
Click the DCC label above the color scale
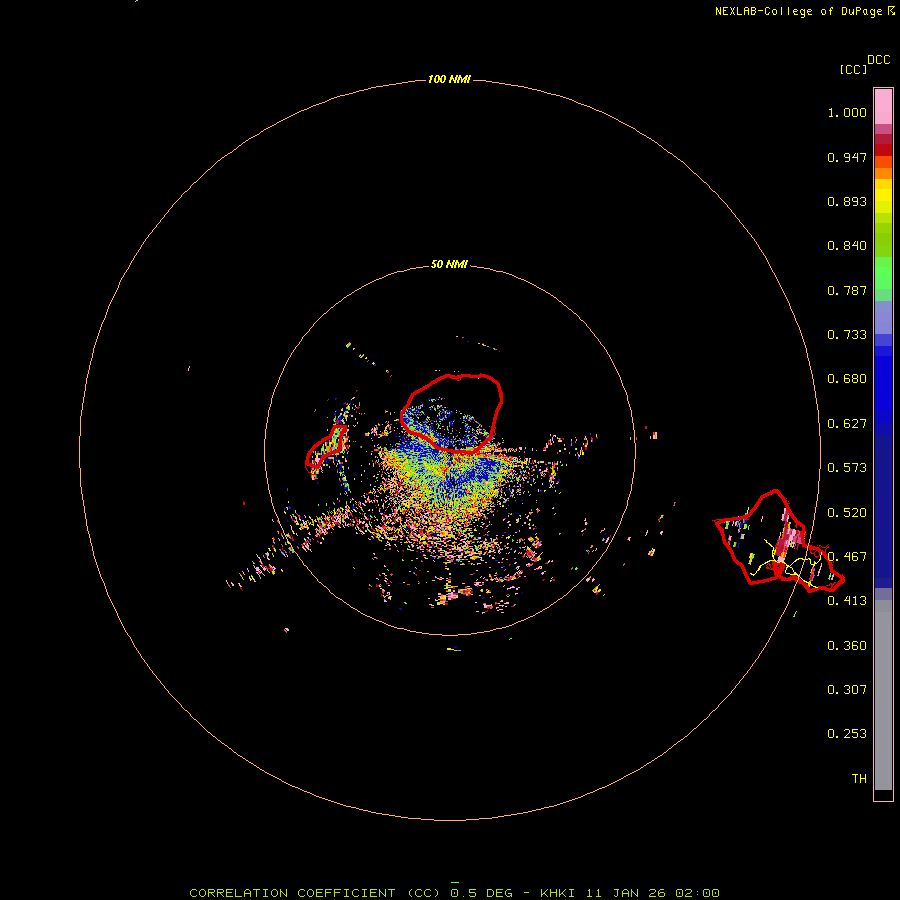[879, 60]
